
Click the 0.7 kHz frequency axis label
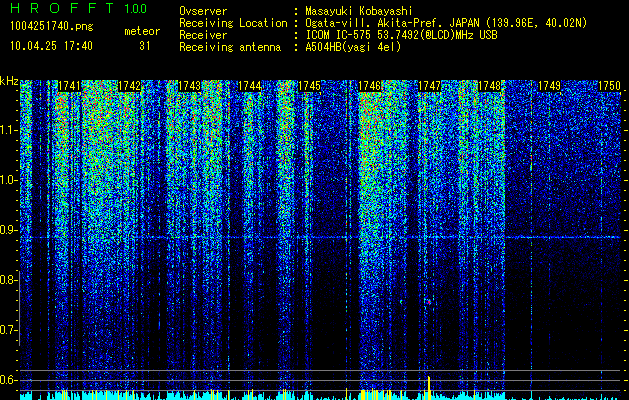[x=8, y=330]
